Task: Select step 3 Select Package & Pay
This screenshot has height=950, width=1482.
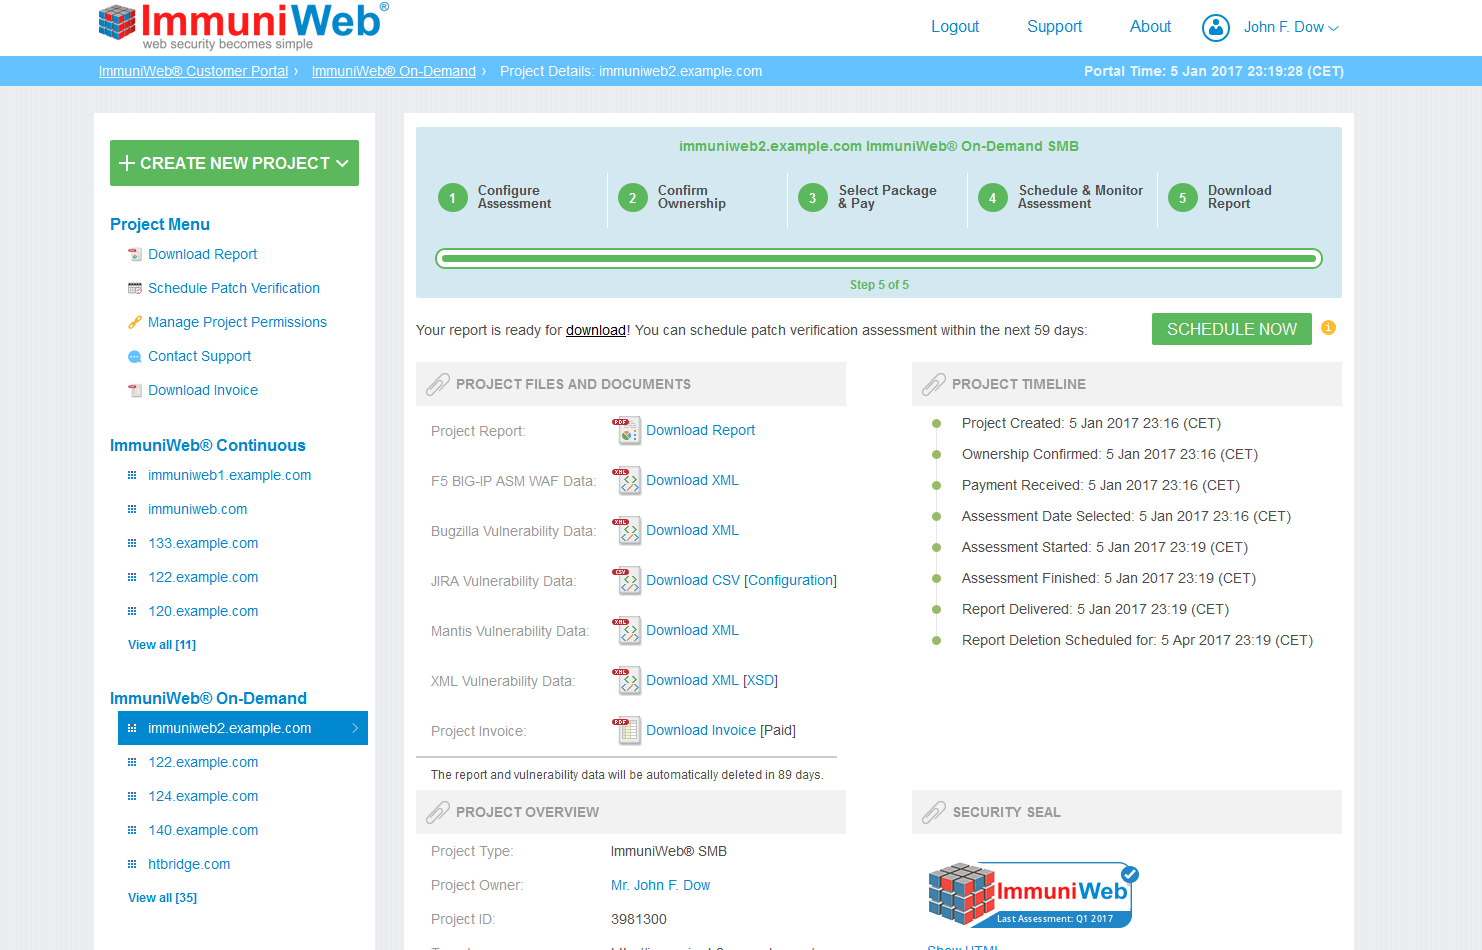Action: (x=868, y=197)
